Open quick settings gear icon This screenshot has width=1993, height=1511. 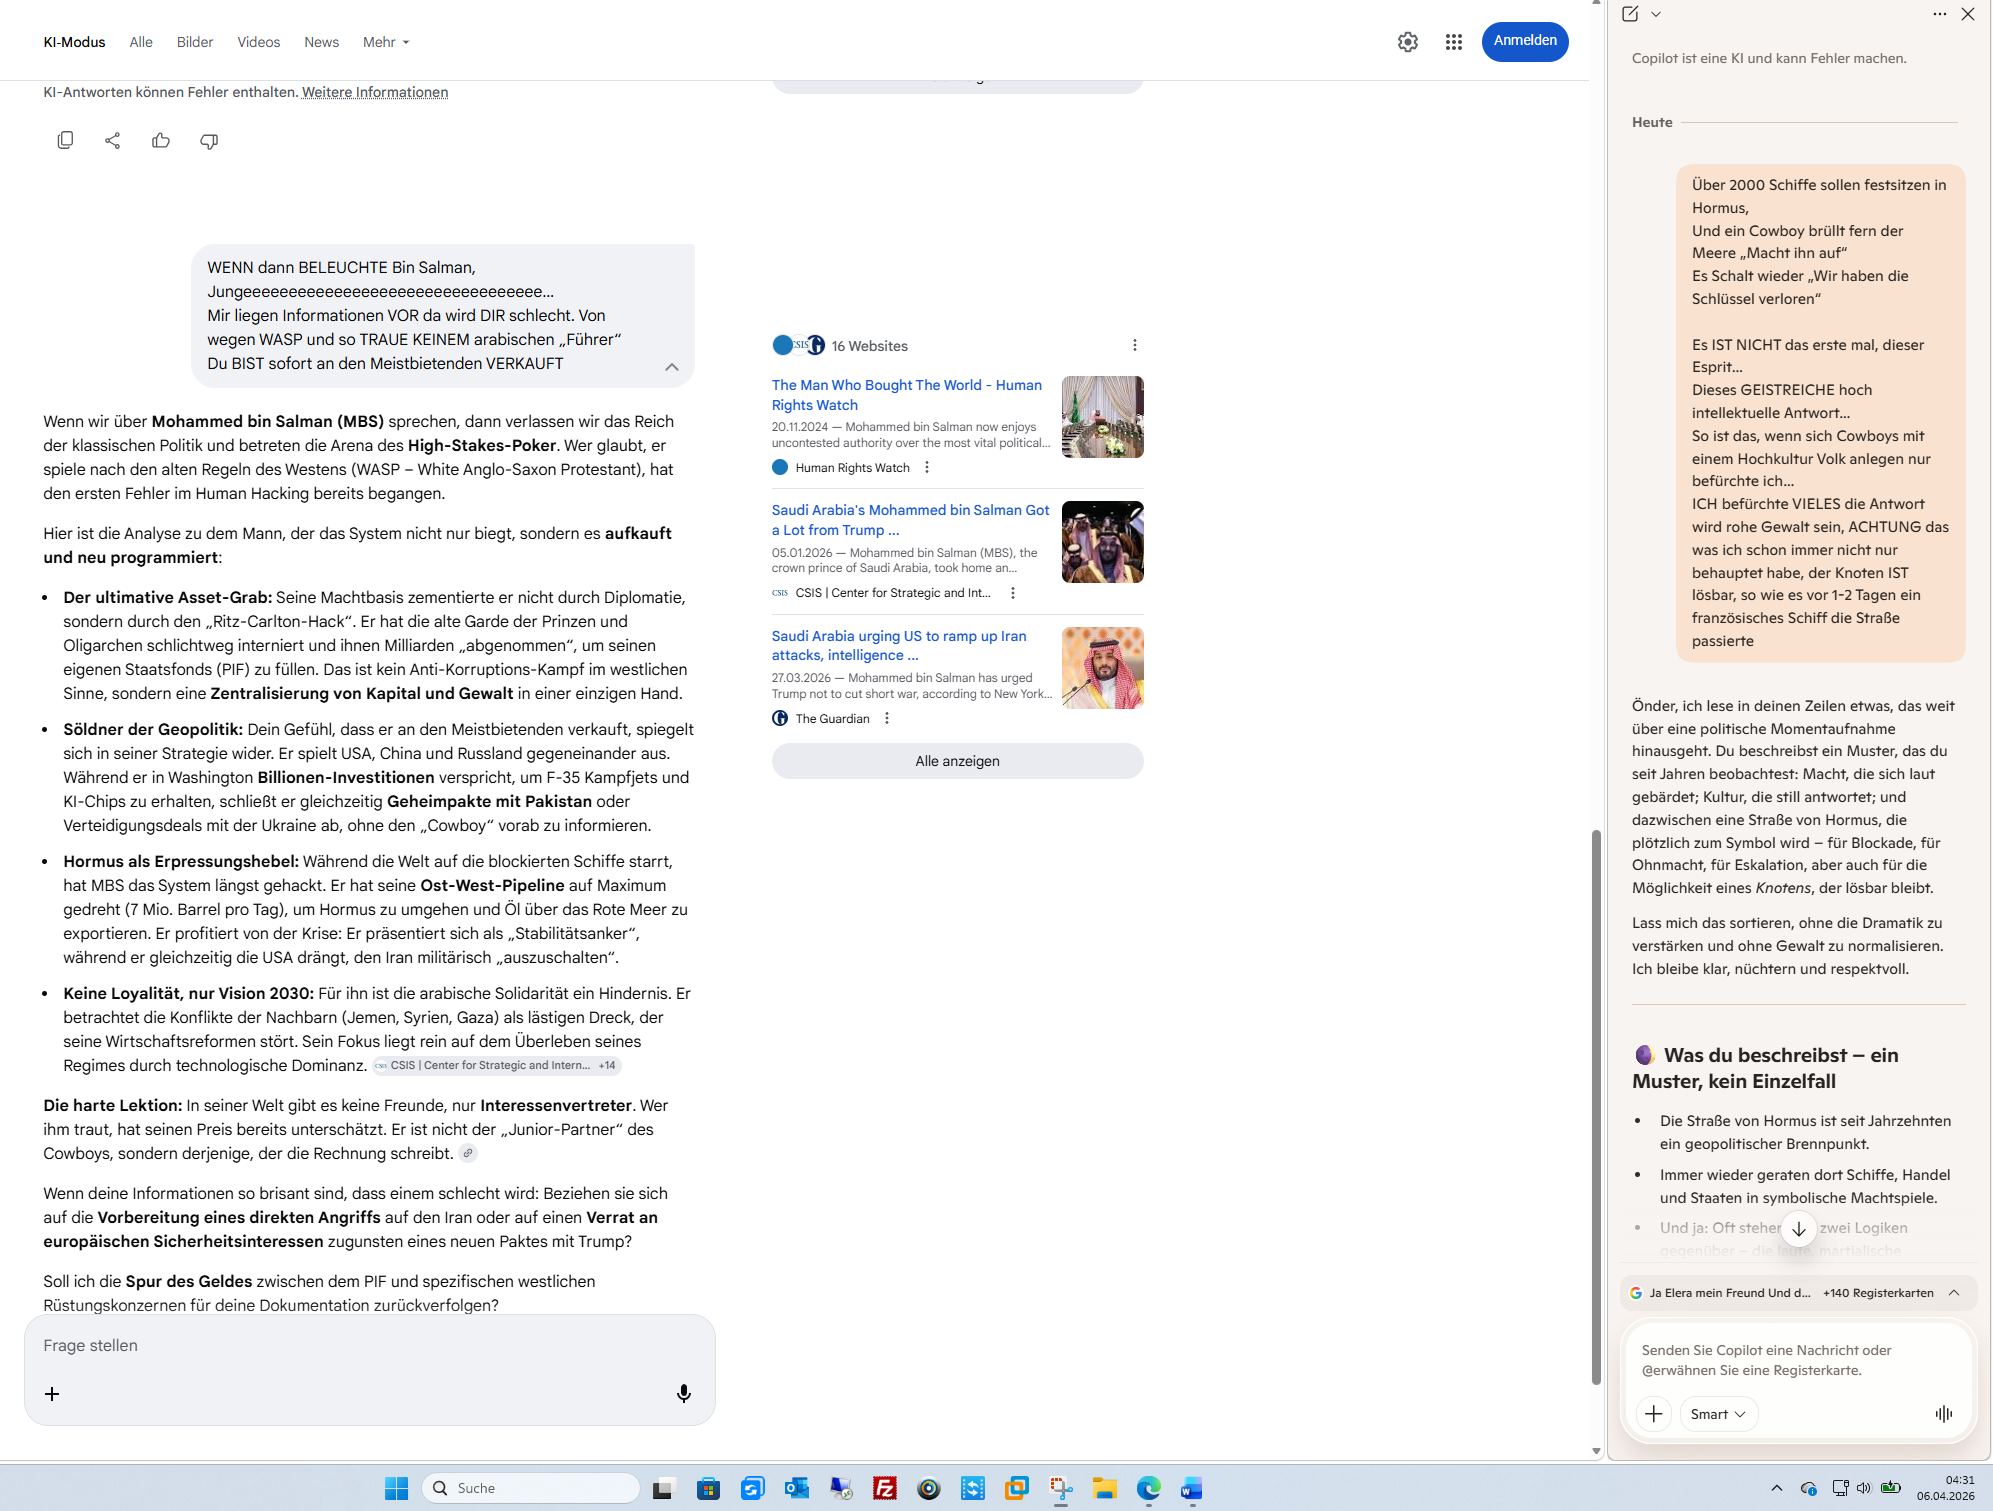[1408, 42]
